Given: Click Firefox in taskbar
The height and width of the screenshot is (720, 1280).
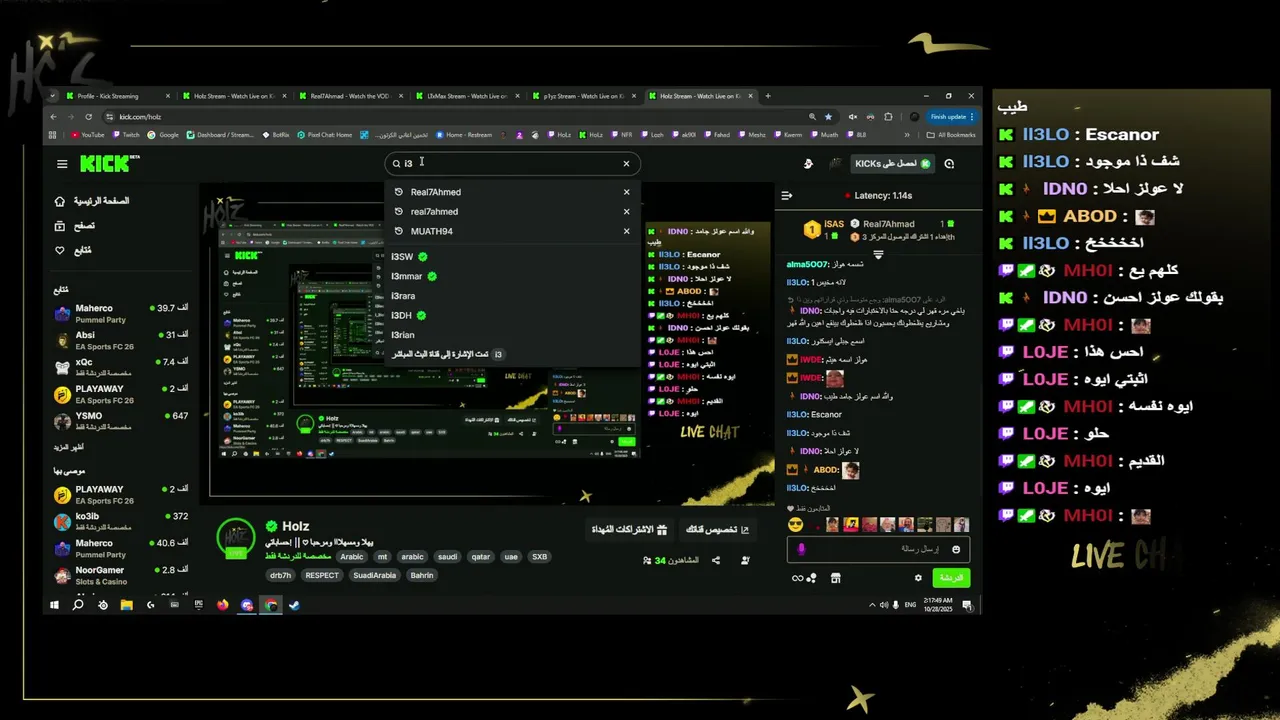Looking at the screenshot, I should click(x=222, y=605).
